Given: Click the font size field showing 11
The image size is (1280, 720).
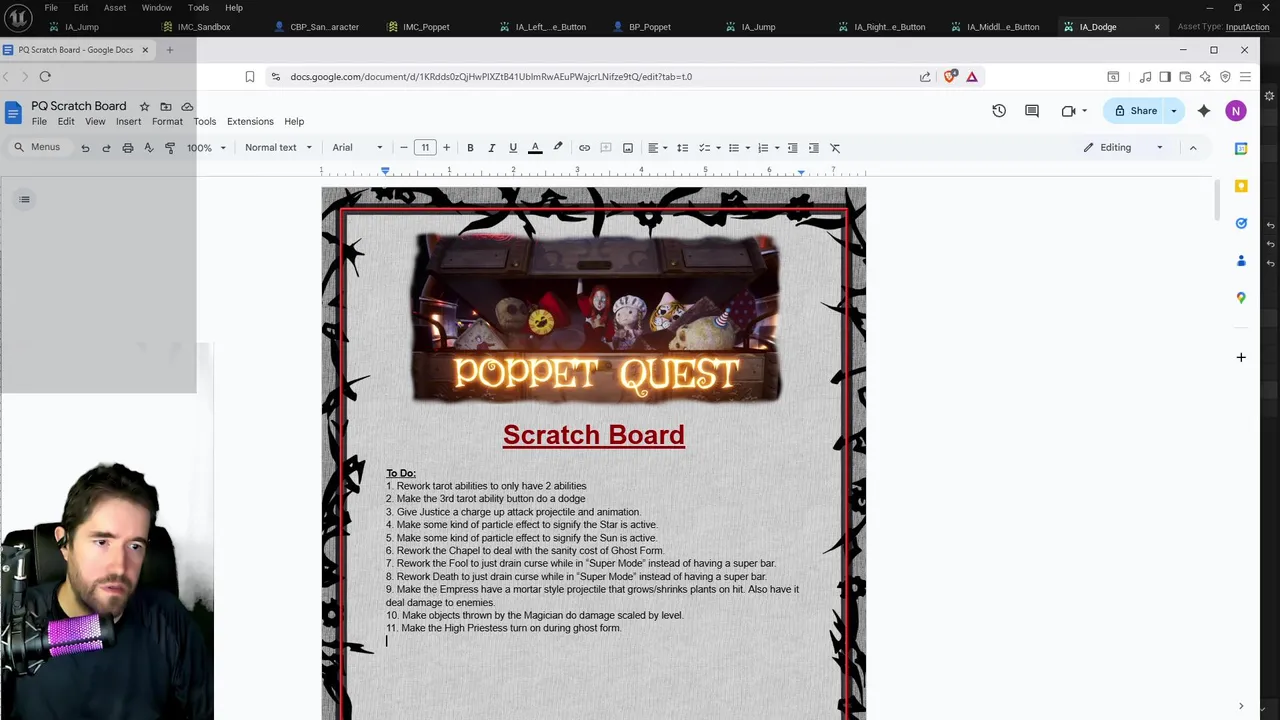Looking at the screenshot, I should pos(425,148).
